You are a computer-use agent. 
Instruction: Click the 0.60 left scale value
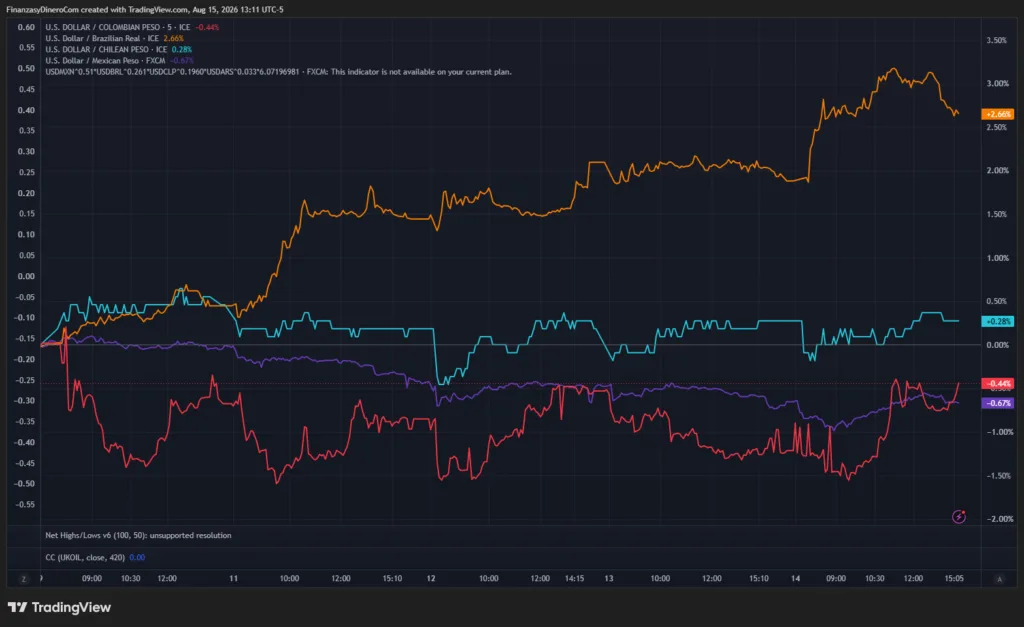click(26, 27)
